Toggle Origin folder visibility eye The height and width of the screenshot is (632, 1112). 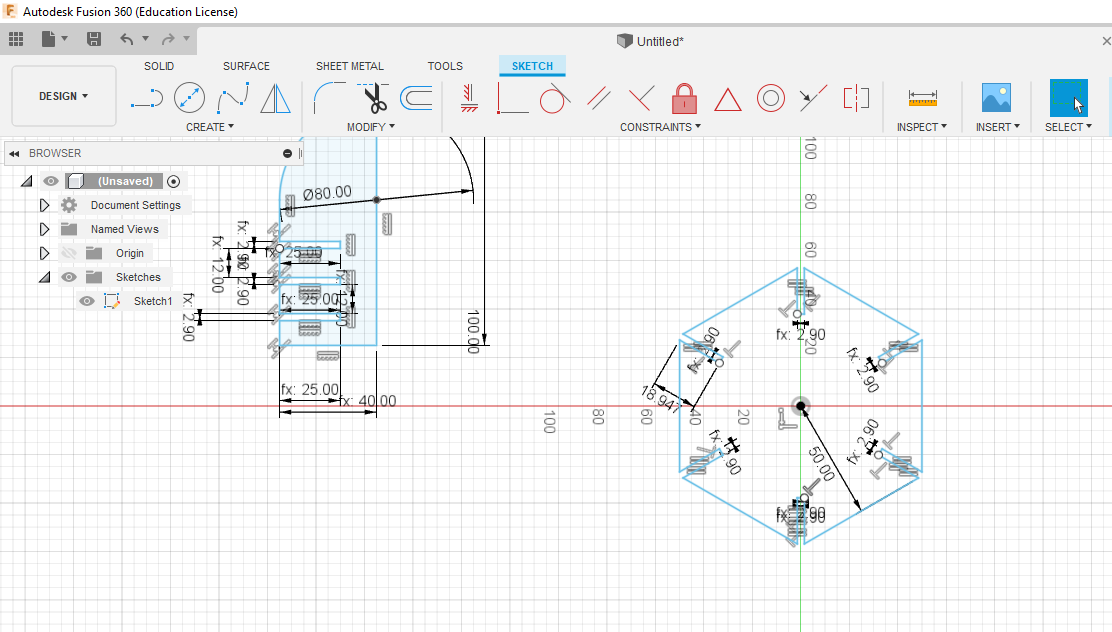69,253
